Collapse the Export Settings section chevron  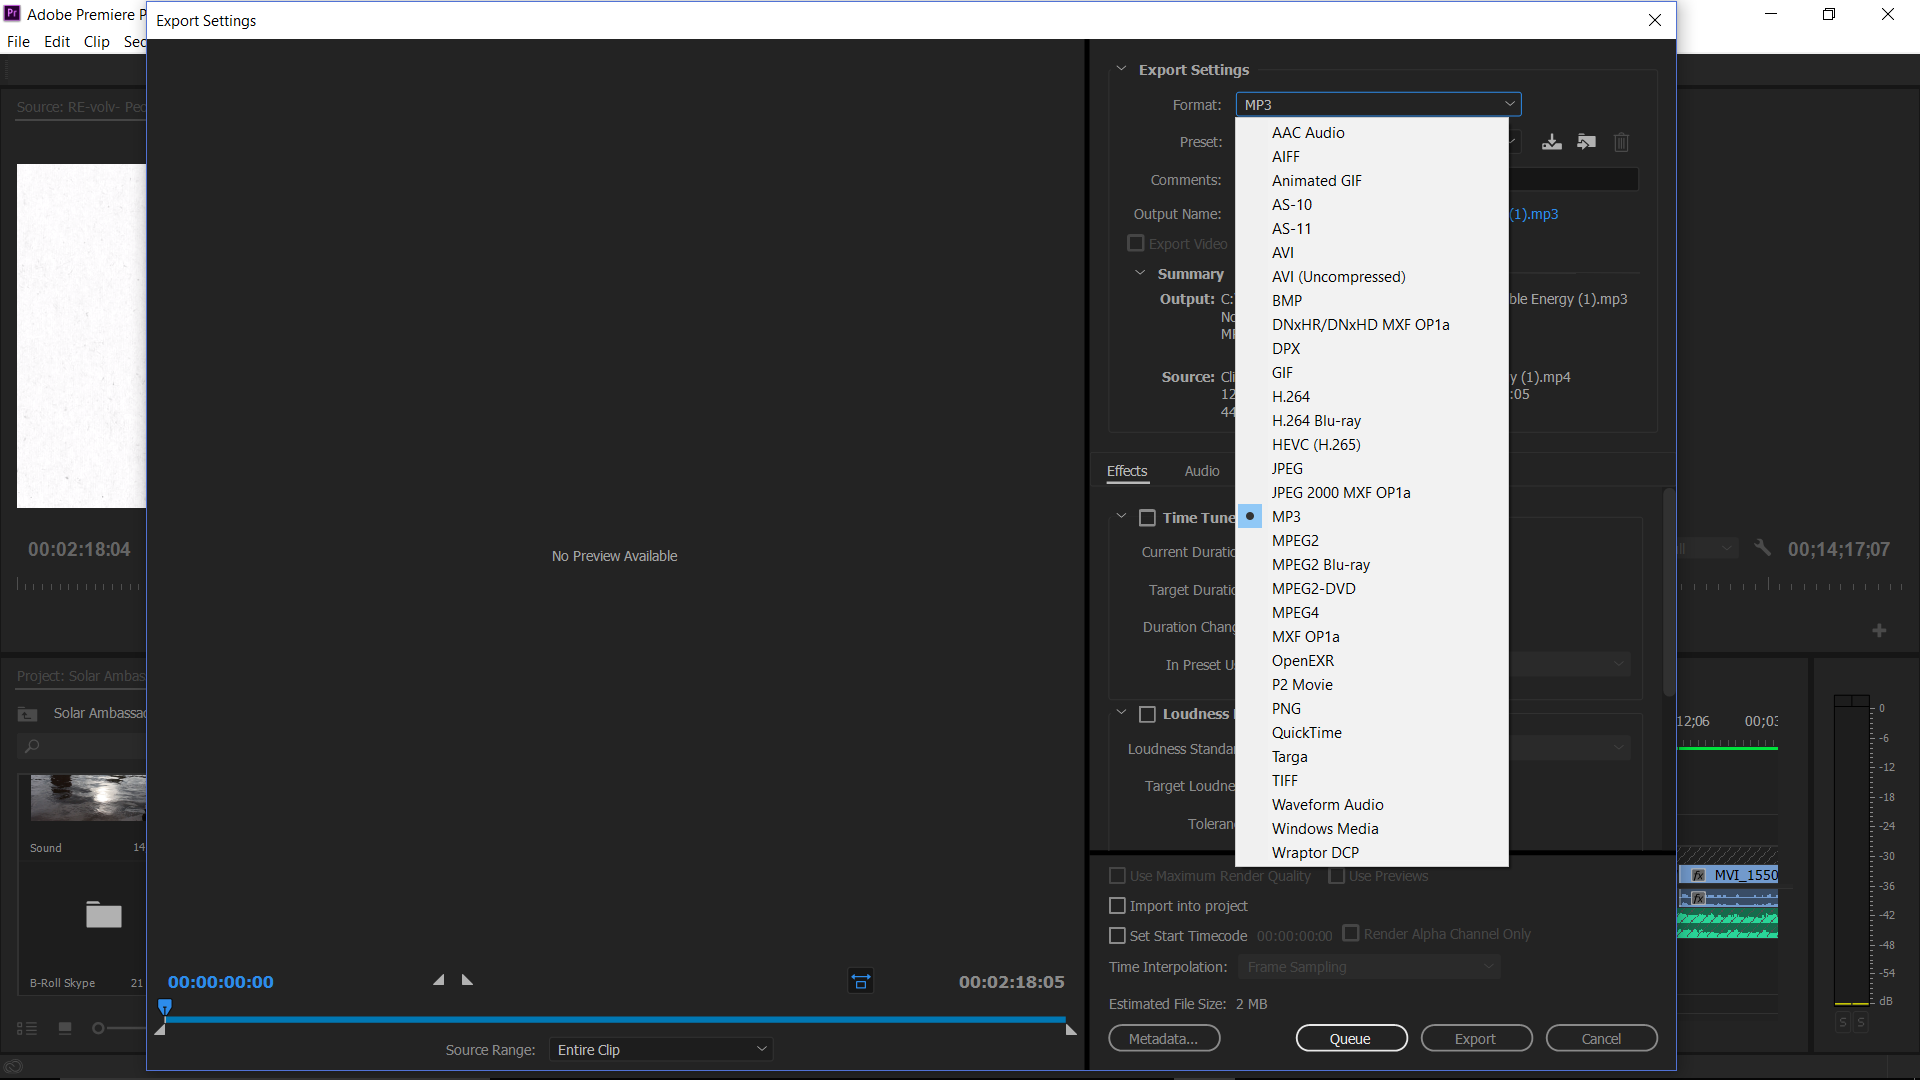click(1121, 69)
